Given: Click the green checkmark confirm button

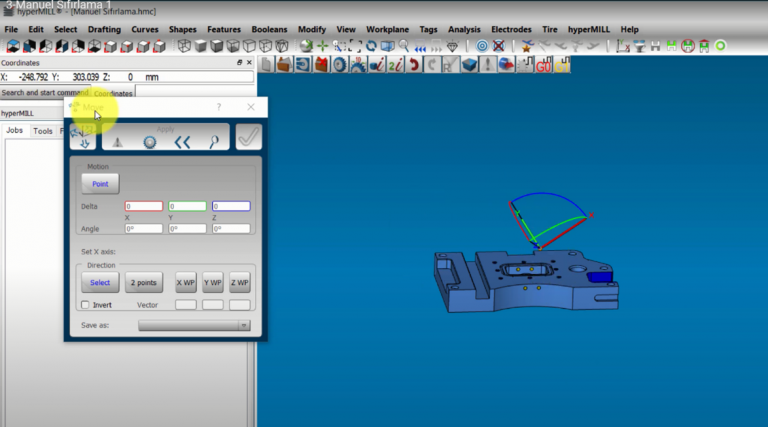Looking at the screenshot, I should 248,138.
